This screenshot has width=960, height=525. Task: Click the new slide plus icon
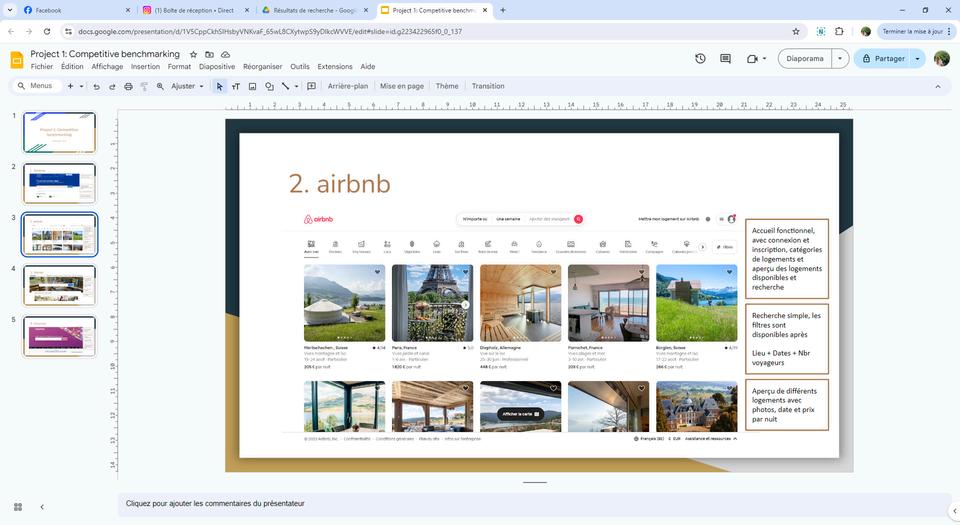70,86
